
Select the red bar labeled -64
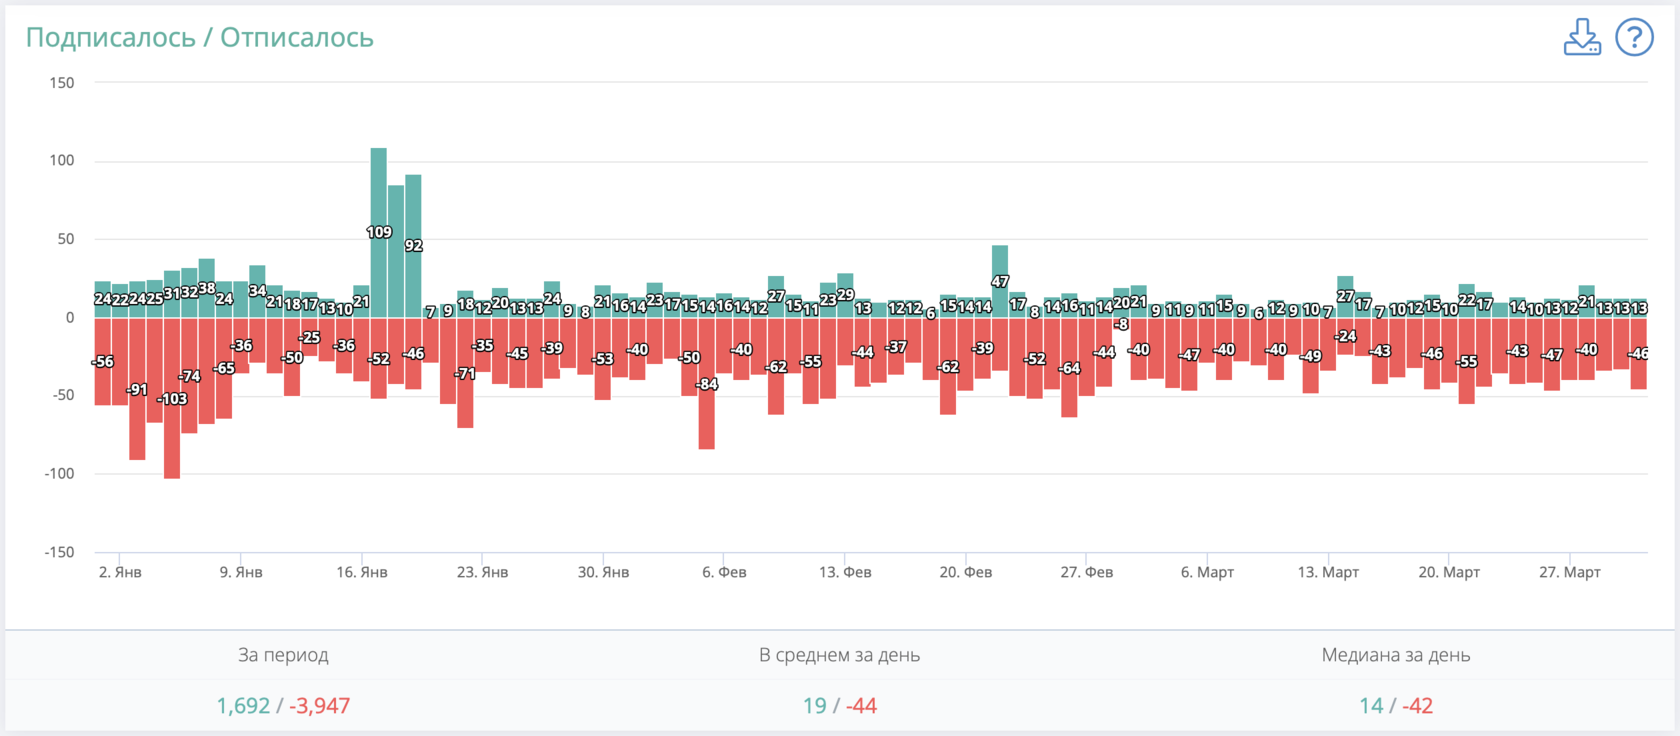pos(1069,368)
